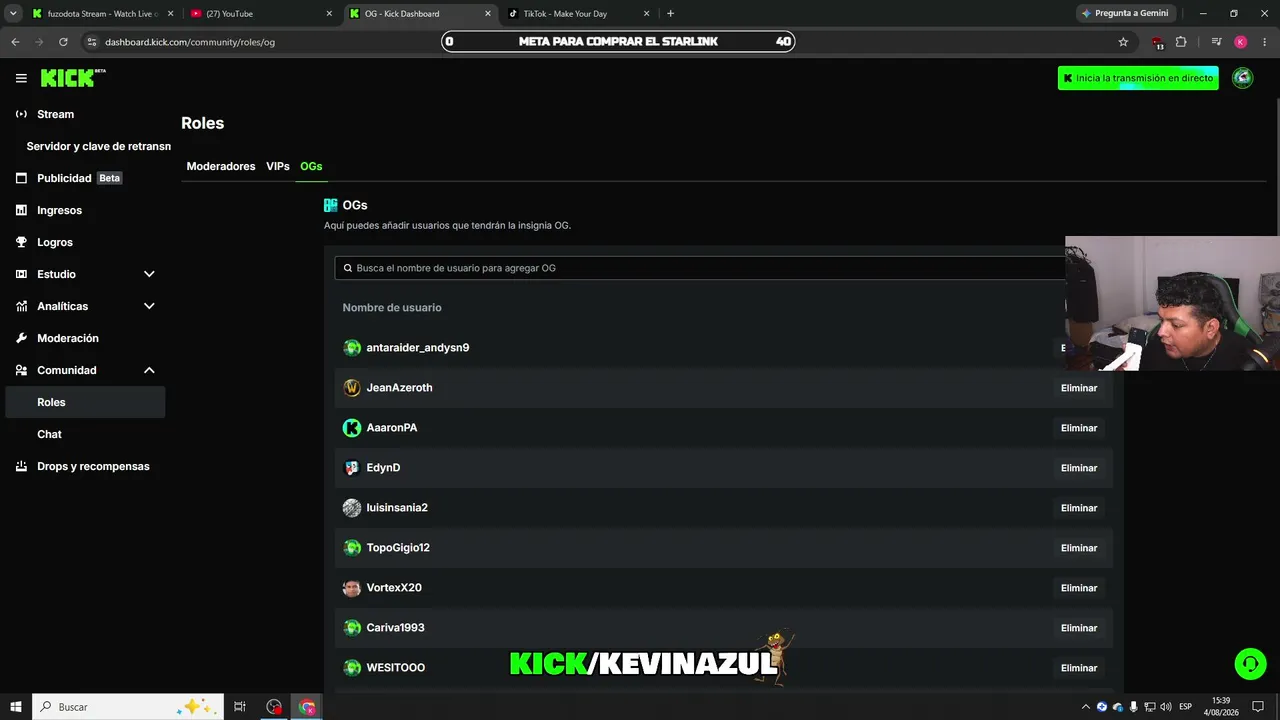Bookmark this page with the star icon
This screenshot has height=720, width=1280.
(1123, 42)
